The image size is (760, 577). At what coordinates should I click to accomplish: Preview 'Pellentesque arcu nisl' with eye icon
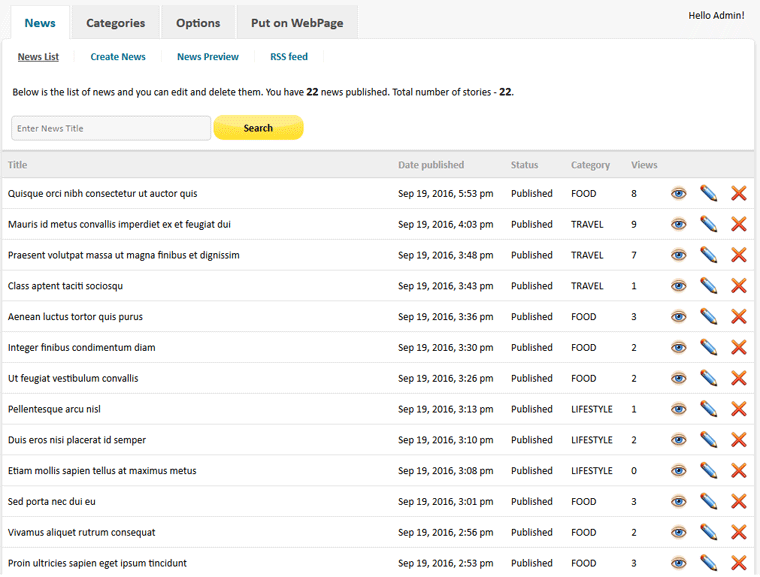click(679, 409)
